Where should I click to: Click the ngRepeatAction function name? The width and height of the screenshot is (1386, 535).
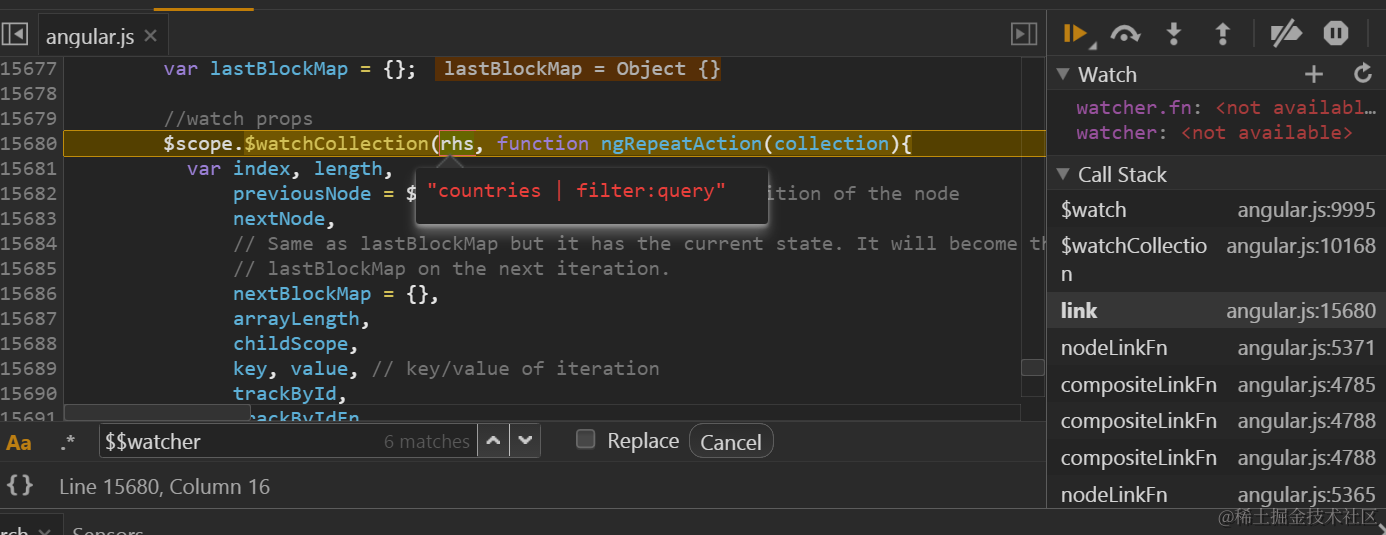pos(682,144)
